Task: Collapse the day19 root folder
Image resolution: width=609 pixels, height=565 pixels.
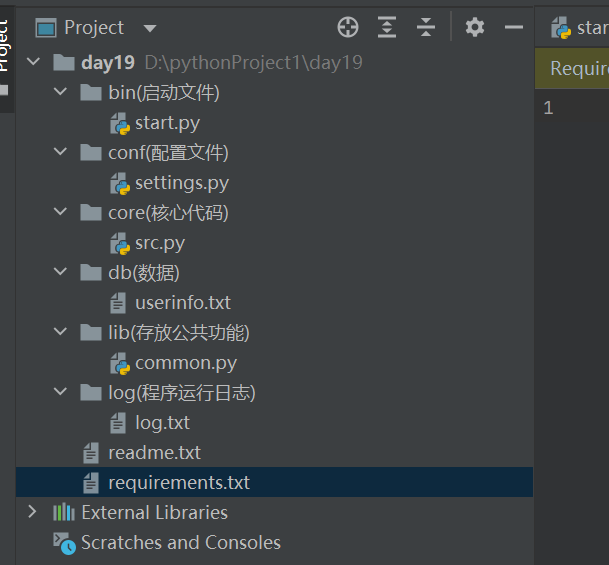Action: pos(34,63)
